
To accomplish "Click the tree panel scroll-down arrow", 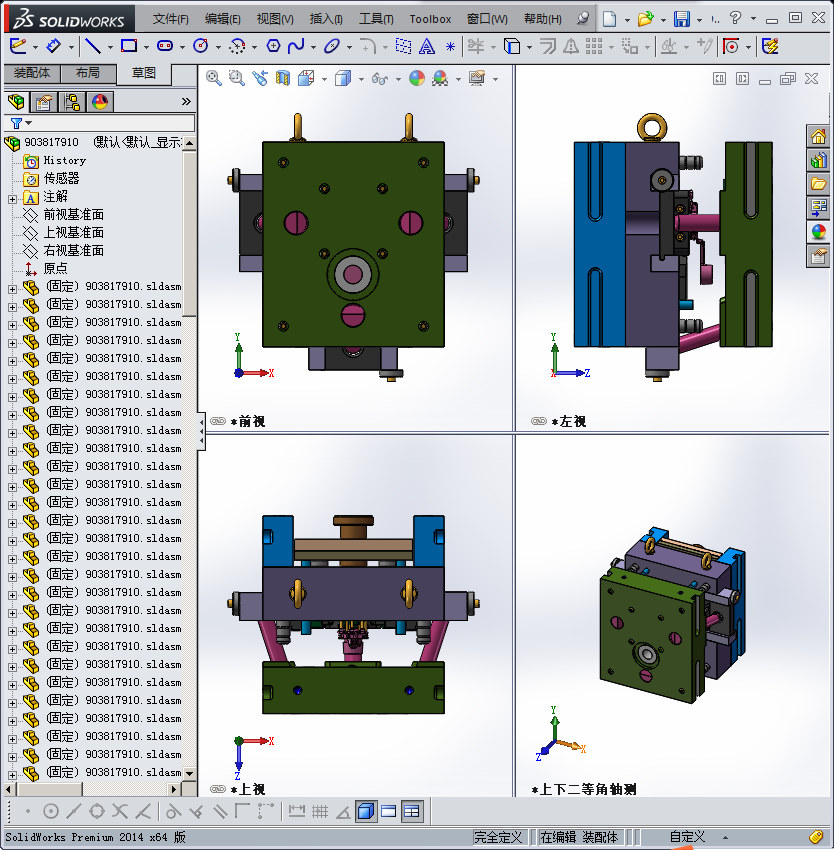I will click(x=189, y=774).
